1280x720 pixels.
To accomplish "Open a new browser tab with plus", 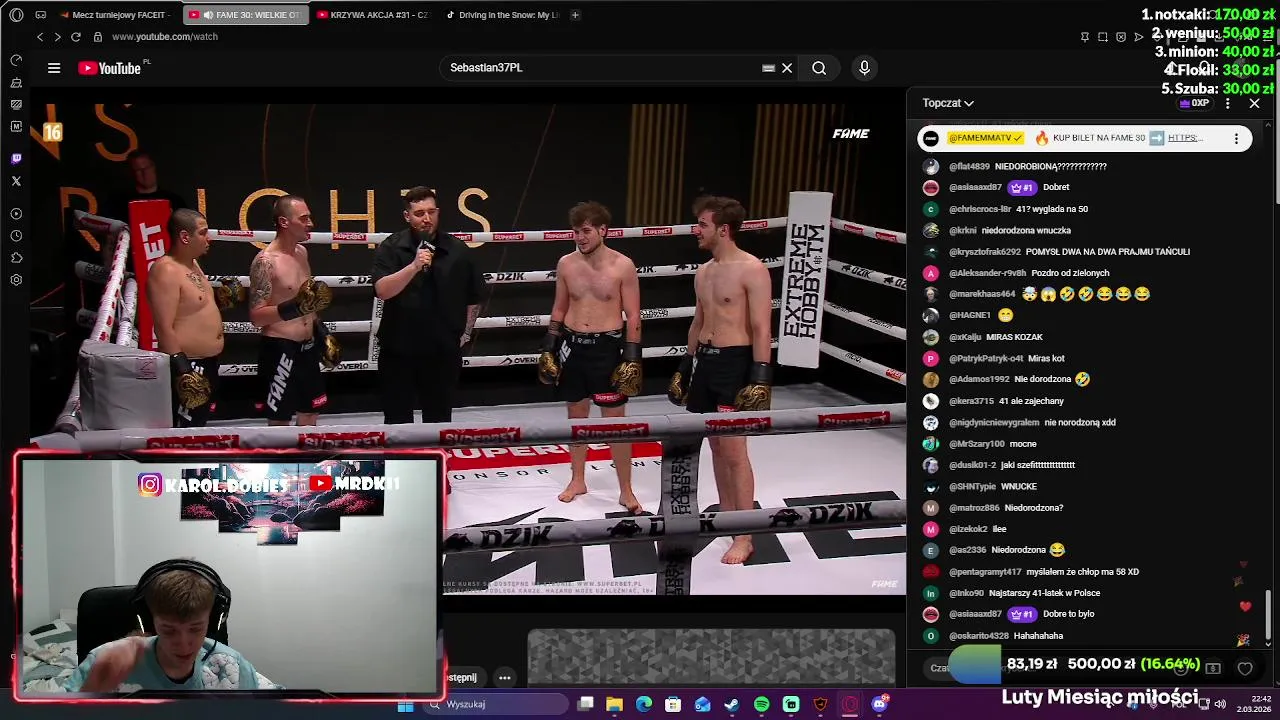I will pos(575,15).
